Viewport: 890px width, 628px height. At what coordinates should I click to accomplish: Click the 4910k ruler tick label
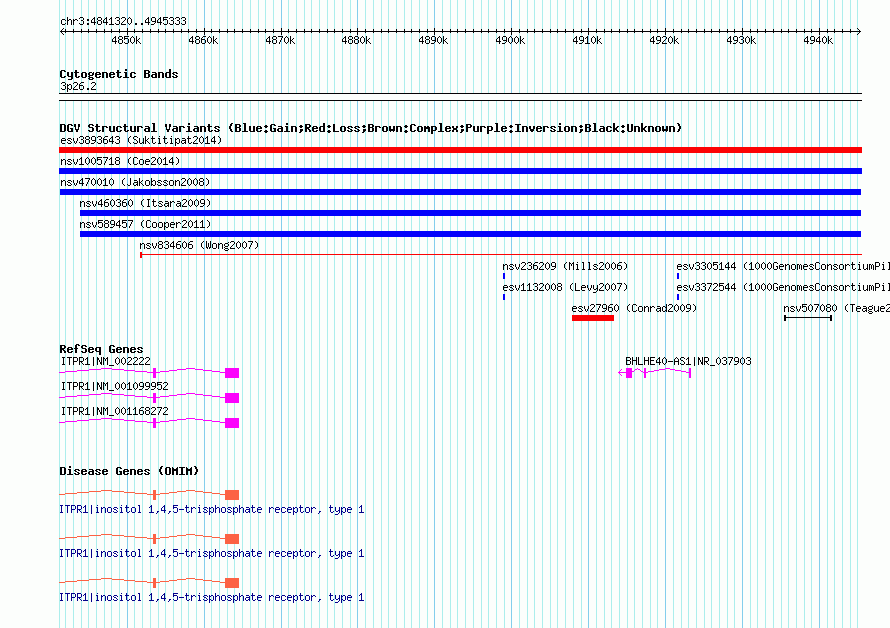point(587,40)
